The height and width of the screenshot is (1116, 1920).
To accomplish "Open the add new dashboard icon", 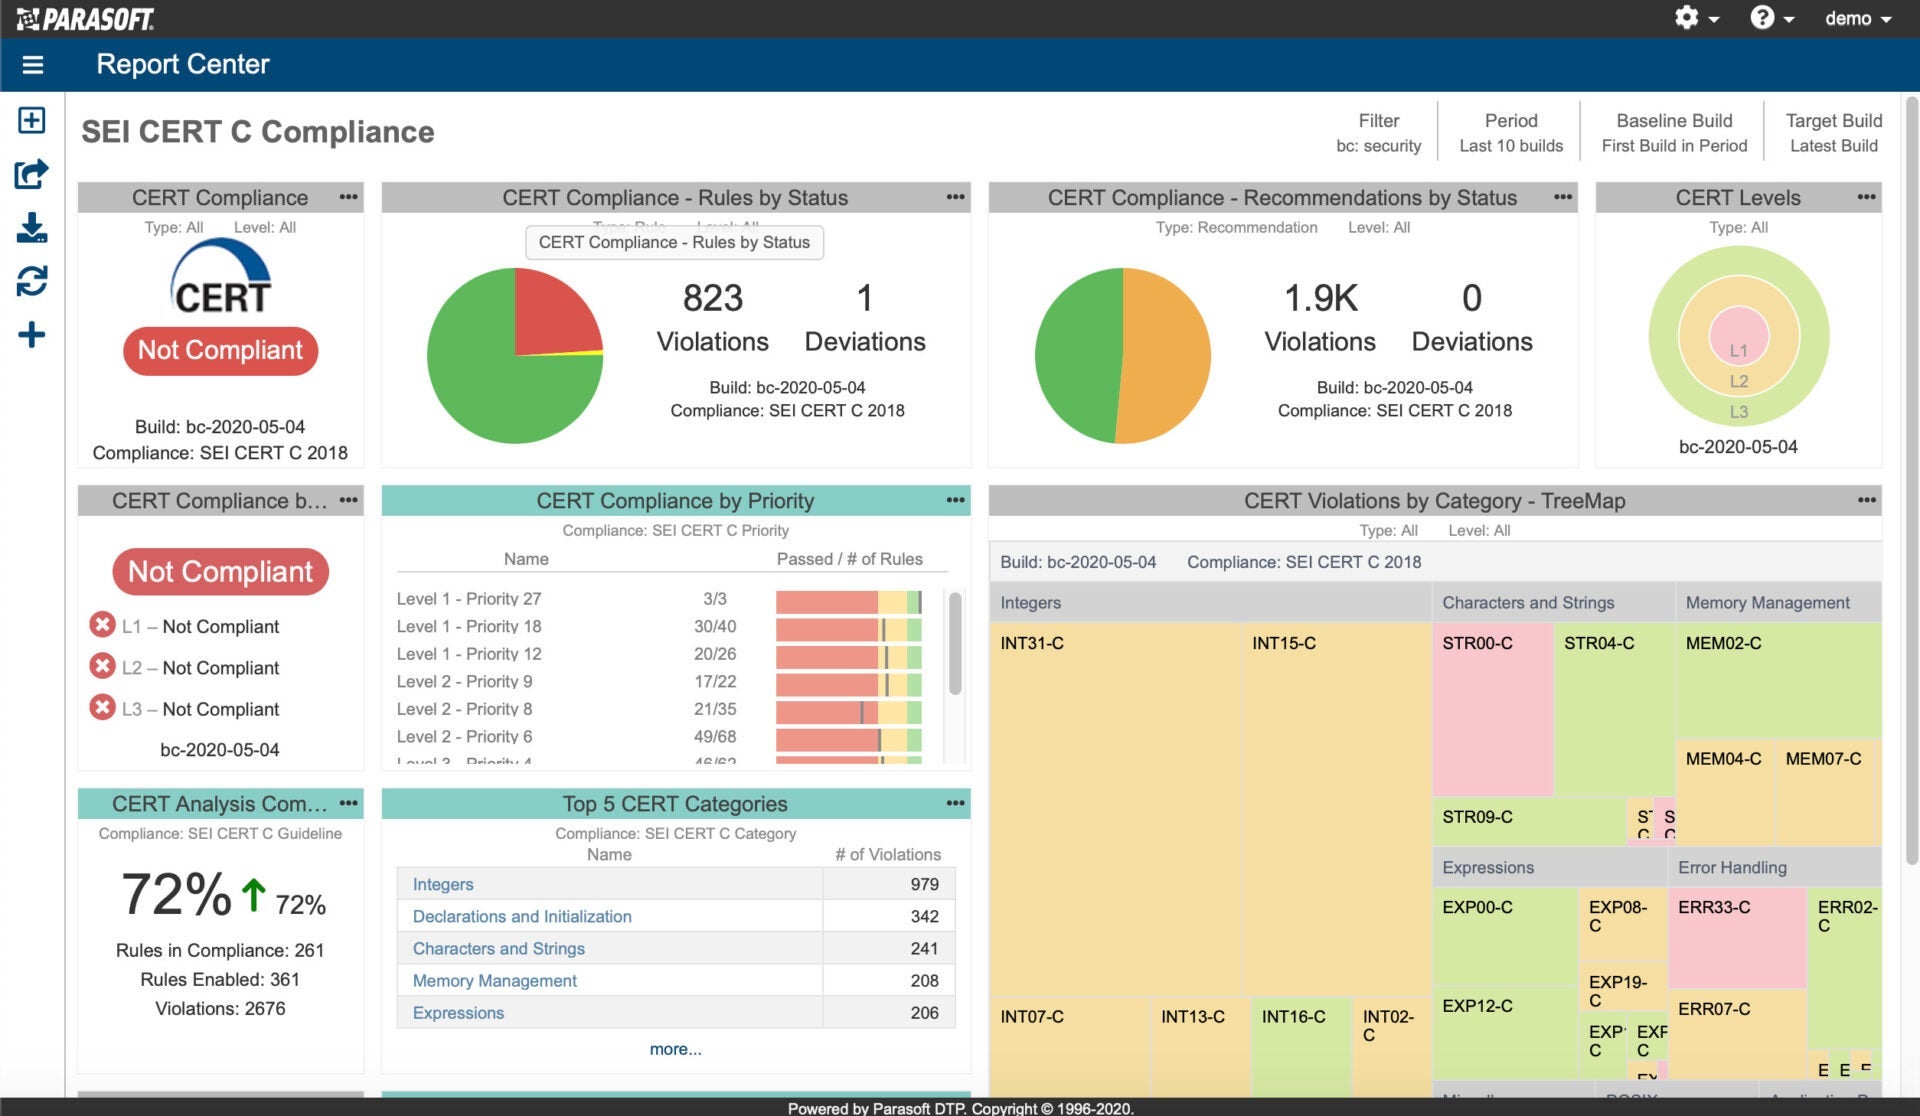I will [31, 119].
